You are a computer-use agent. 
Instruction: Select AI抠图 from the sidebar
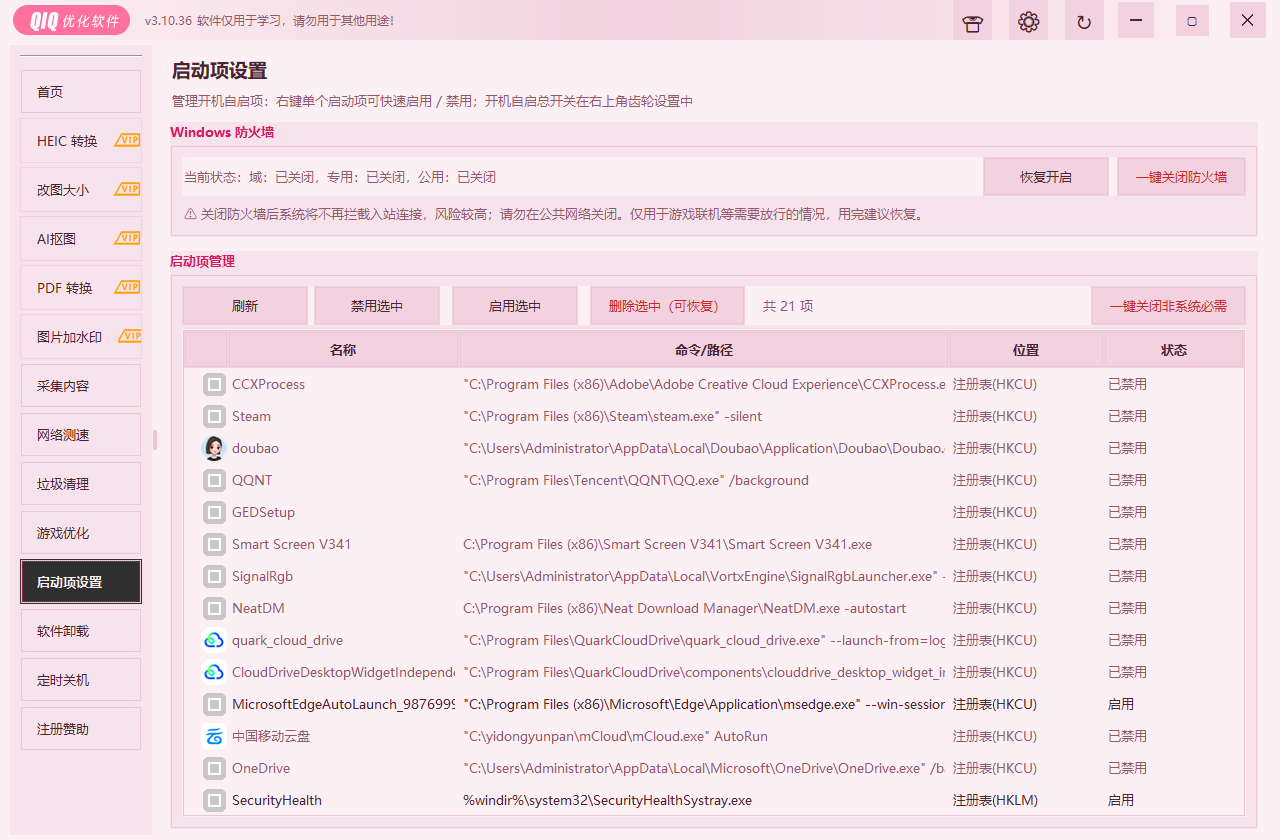81,239
